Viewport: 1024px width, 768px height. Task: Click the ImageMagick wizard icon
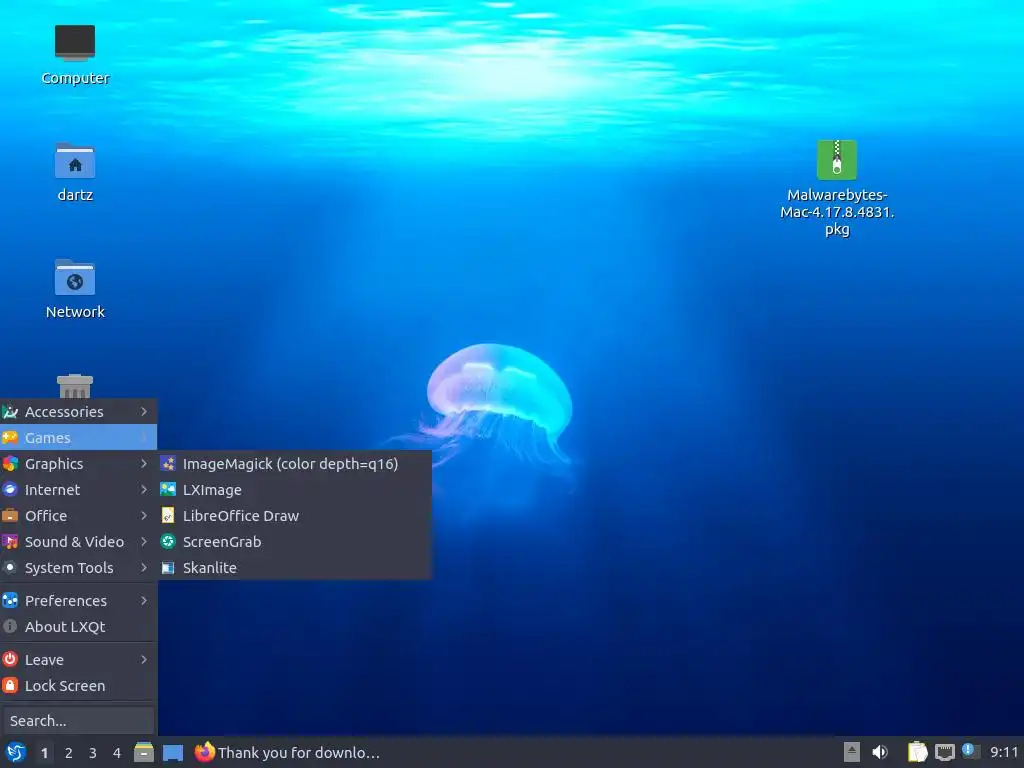168,464
